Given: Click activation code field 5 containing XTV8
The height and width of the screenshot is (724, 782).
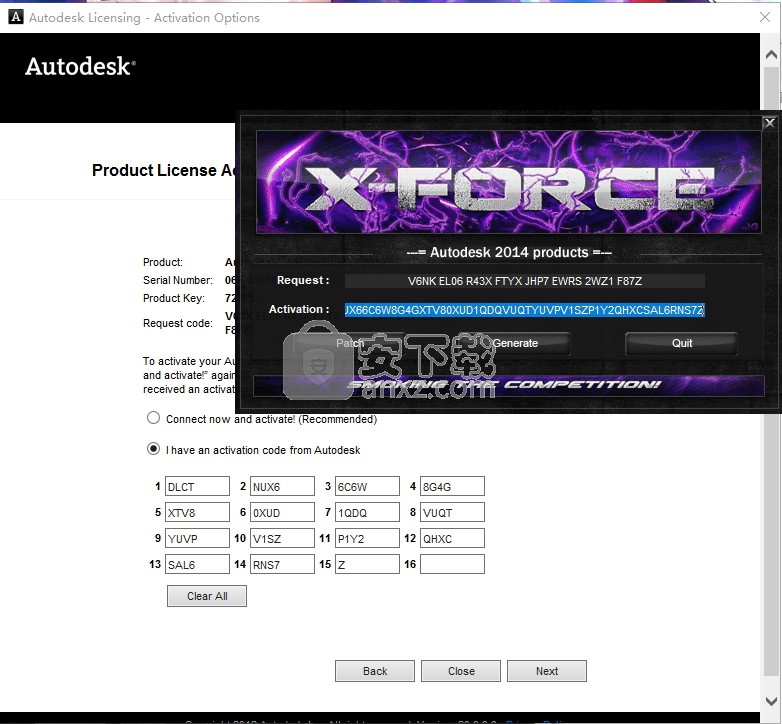Looking at the screenshot, I should [x=197, y=512].
